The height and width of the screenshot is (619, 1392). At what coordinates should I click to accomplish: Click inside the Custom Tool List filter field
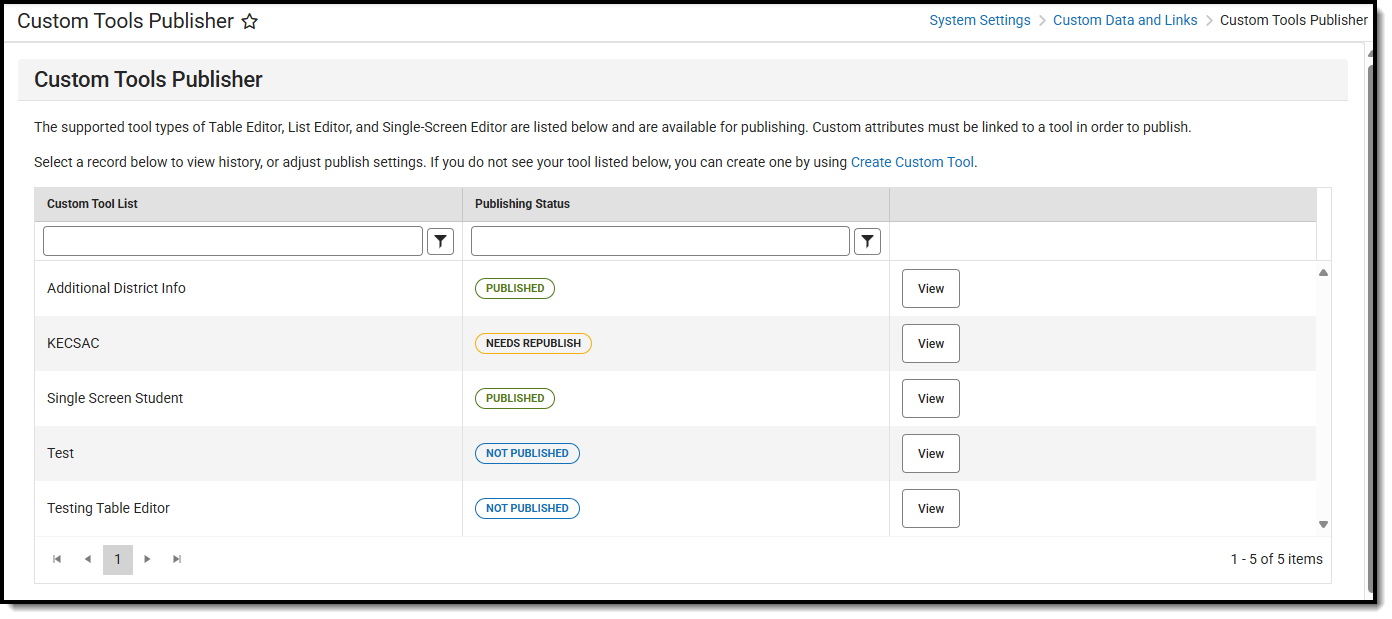pos(232,240)
